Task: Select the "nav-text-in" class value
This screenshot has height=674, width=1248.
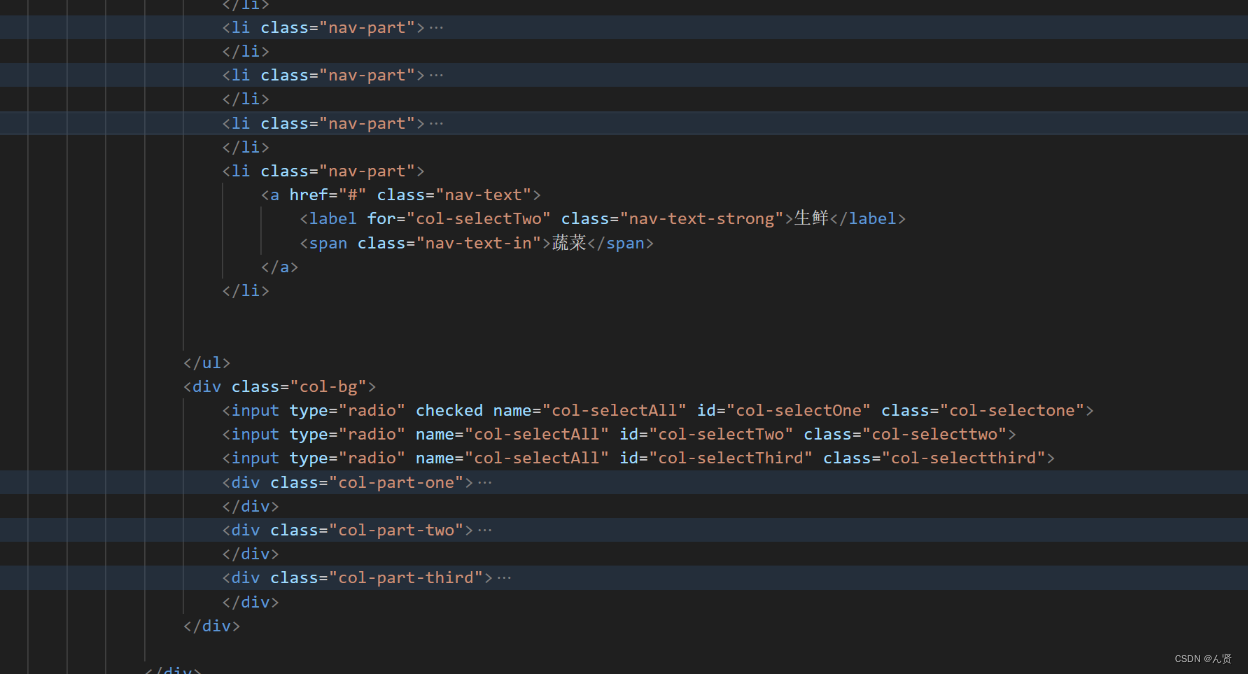Action: coord(479,243)
